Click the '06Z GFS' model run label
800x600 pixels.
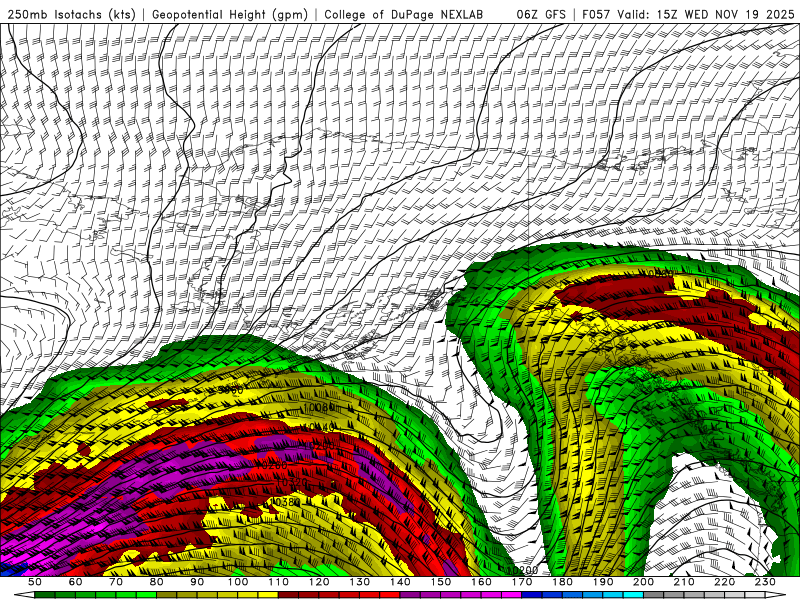tap(541, 14)
